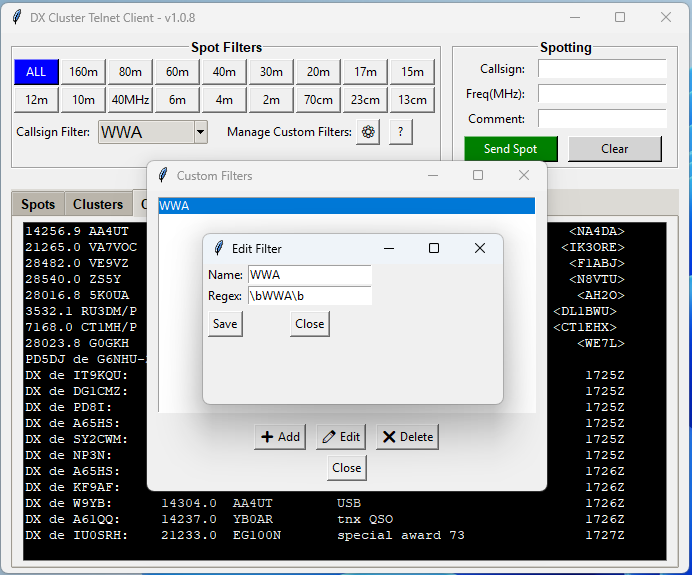Focus the Freq(MHz) input field
Image resolution: width=692 pixels, height=575 pixels.
click(602, 94)
